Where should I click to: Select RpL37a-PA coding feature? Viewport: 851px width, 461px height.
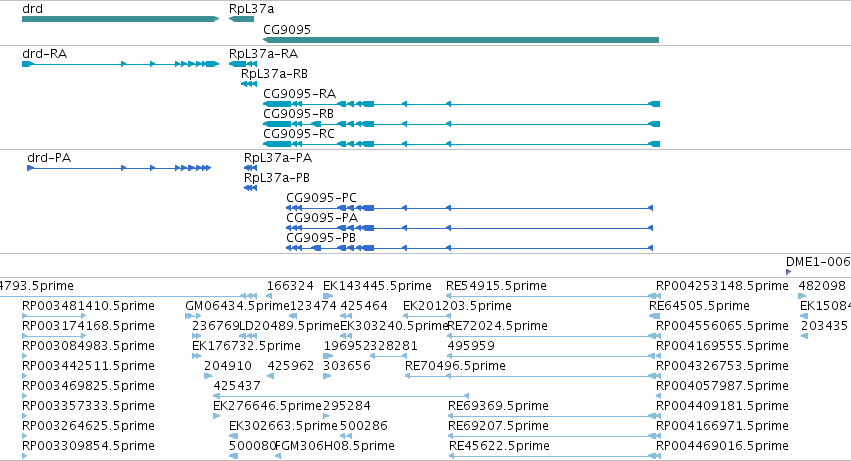[278, 158]
